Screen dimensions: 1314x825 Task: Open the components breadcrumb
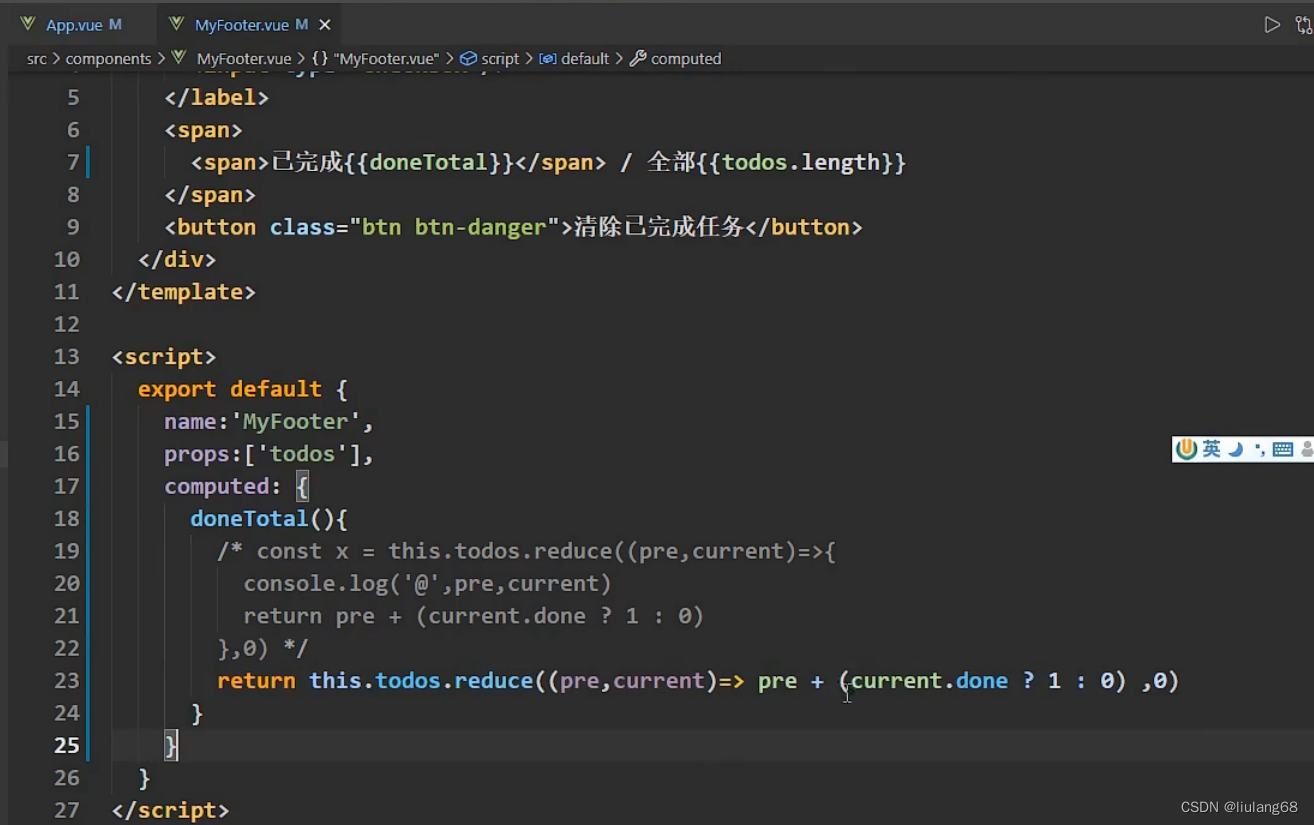click(x=108, y=59)
